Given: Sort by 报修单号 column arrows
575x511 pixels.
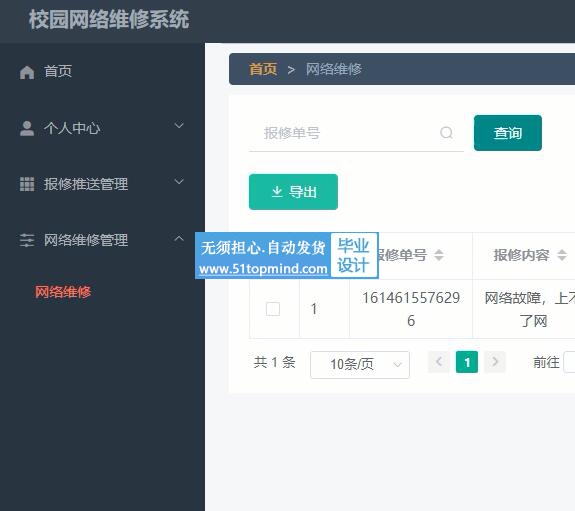Looking at the screenshot, I should pyautogui.click(x=439, y=255).
